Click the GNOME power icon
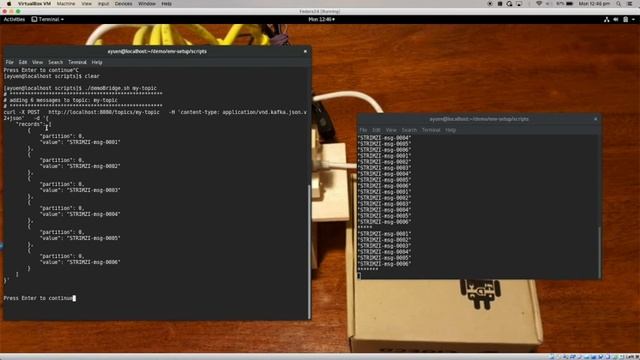 click(x=625, y=19)
